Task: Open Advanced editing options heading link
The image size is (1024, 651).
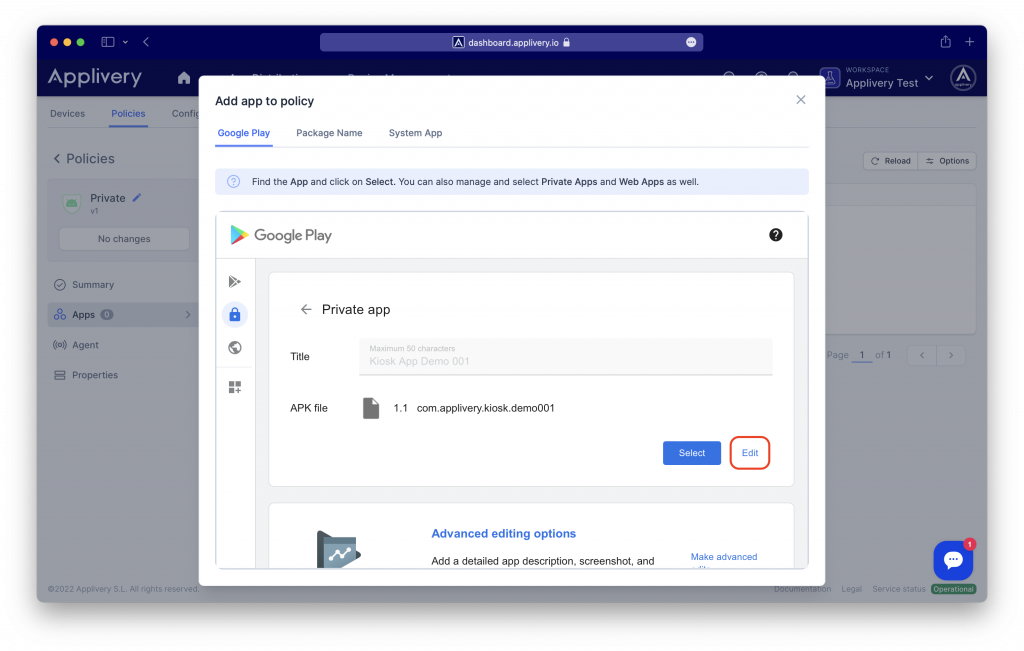Action: 504,533
